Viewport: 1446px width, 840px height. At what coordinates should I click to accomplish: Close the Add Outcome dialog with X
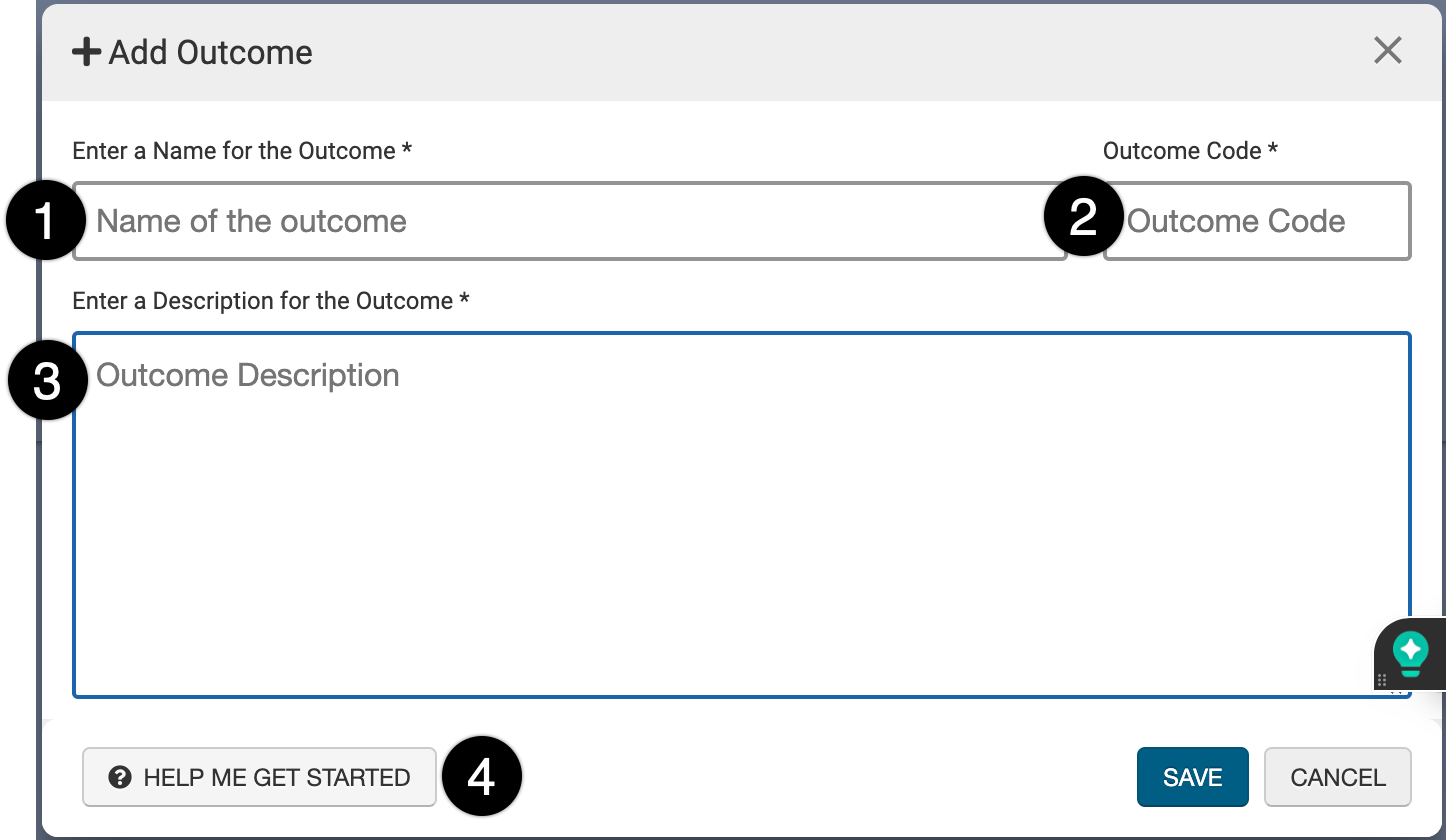click(x=1387, y=50)
